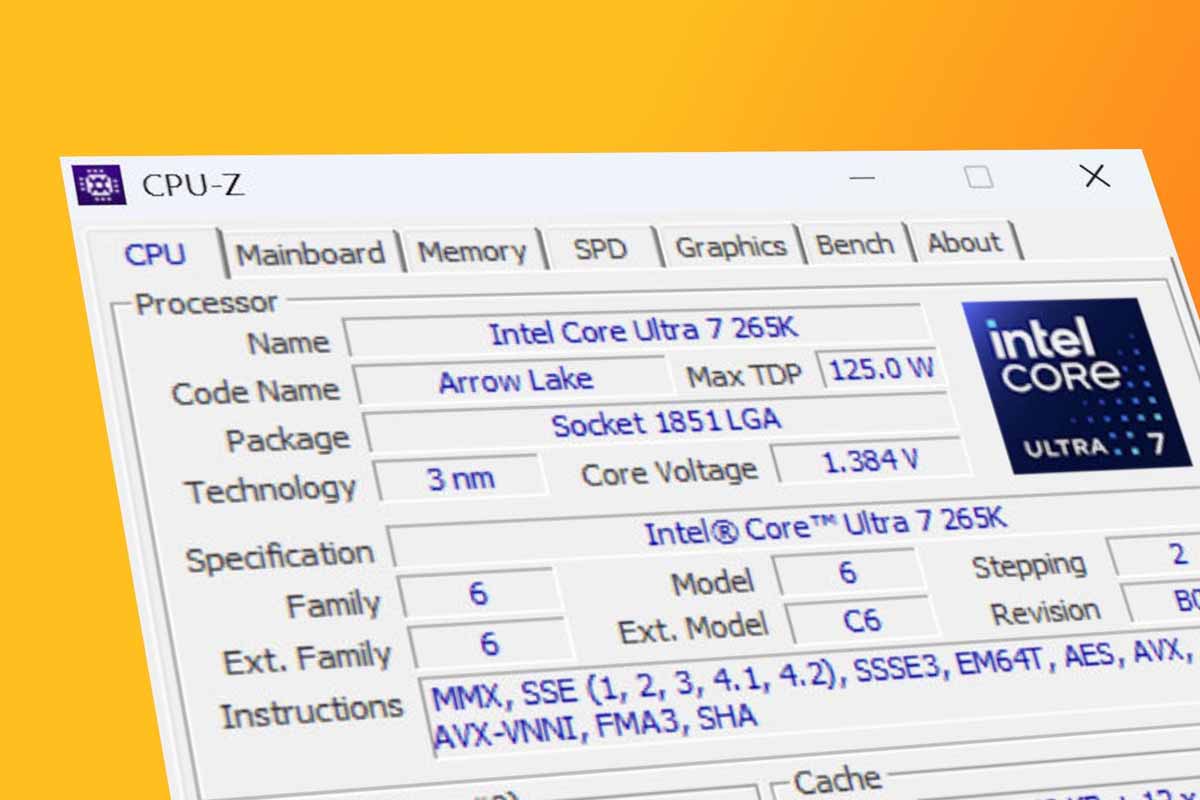Click the maximize button in title bar

(979, 177)
